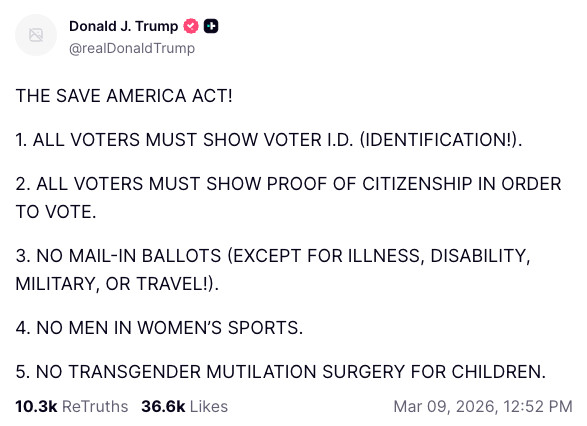This screenshot has height=426, width=587.
Task: Click the red verified checkmark badge
Action: [191, 26]
